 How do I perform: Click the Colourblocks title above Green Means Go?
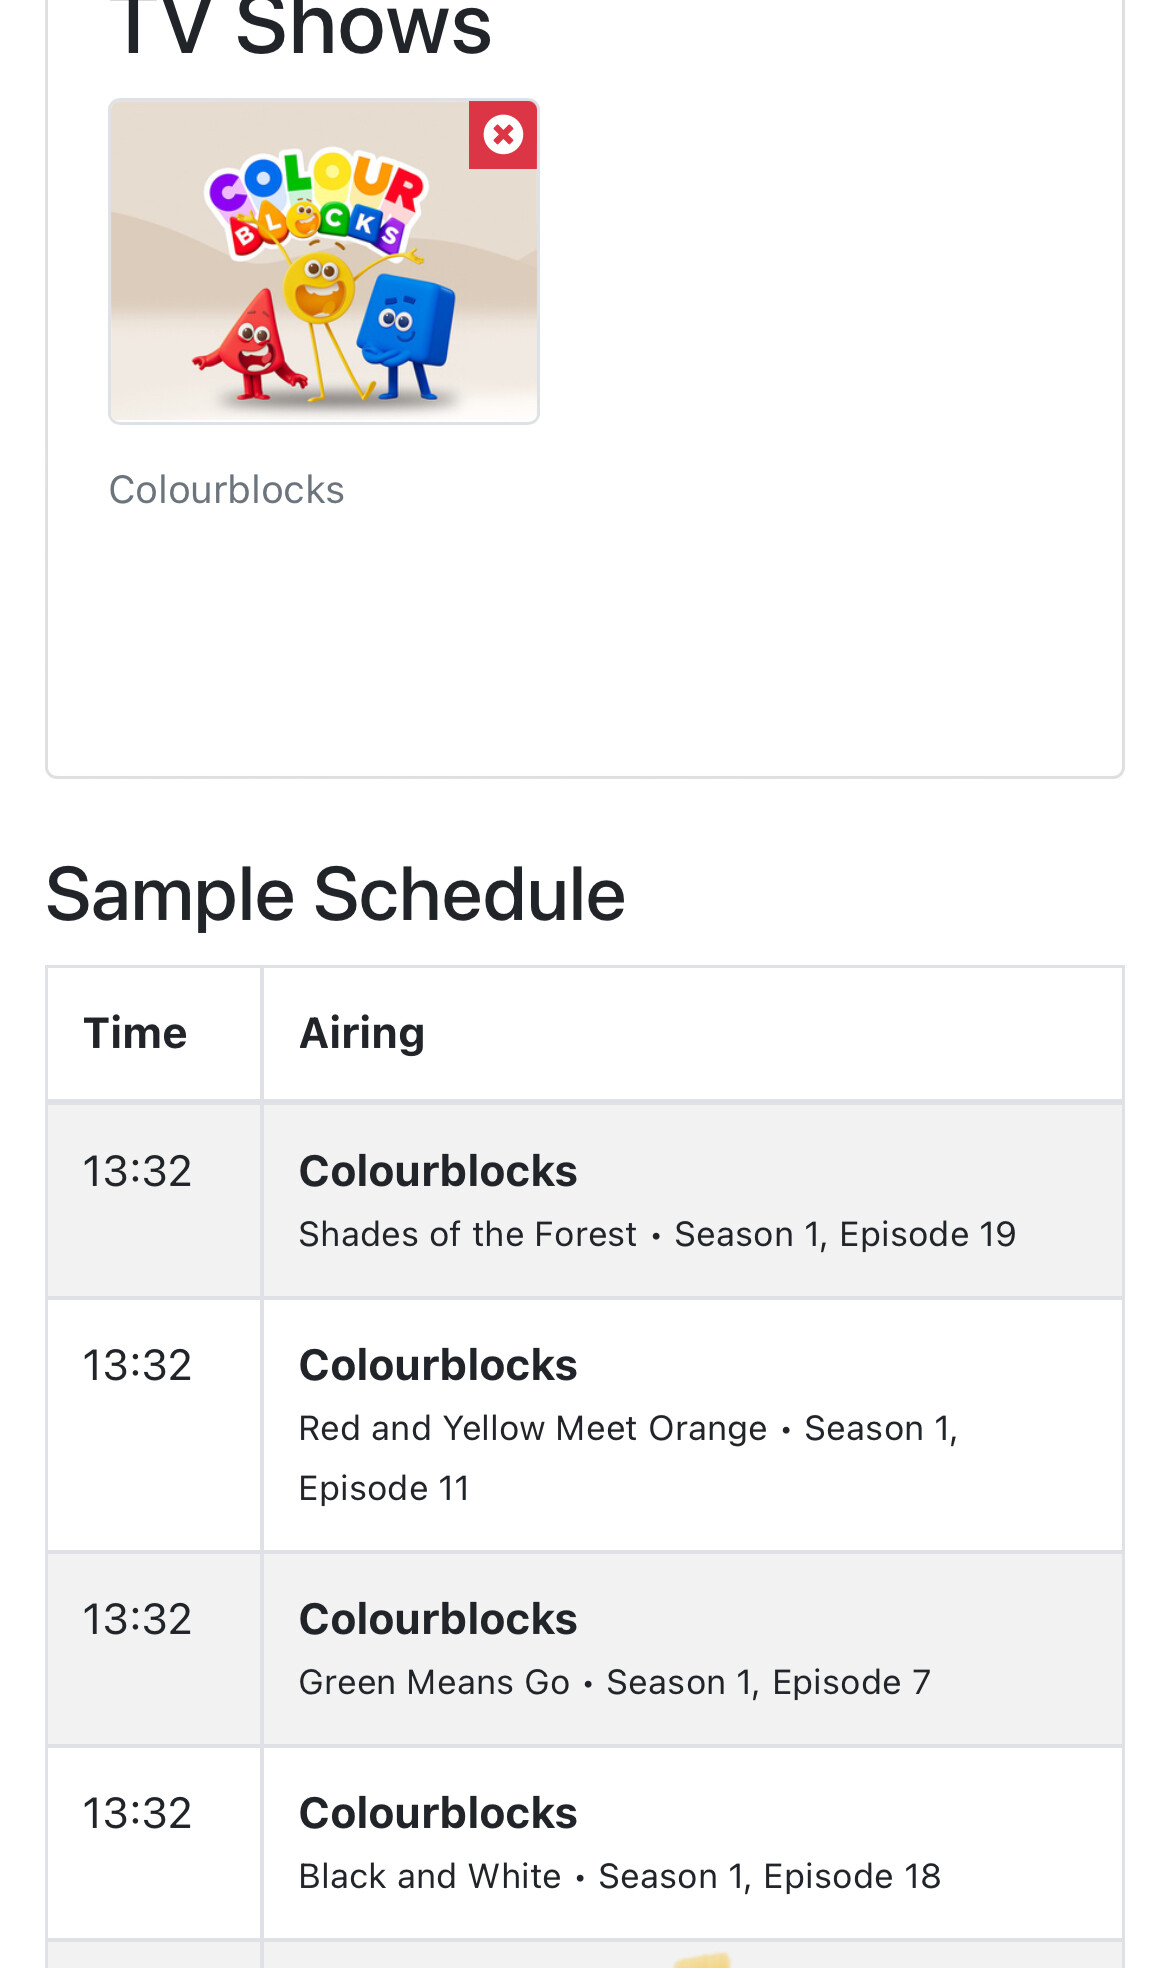point(438,1619)
